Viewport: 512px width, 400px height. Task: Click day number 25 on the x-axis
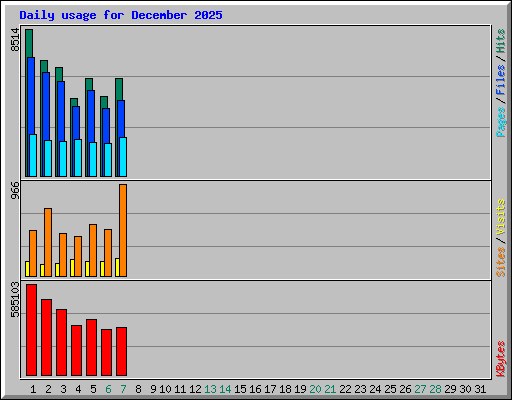(390, 389)
